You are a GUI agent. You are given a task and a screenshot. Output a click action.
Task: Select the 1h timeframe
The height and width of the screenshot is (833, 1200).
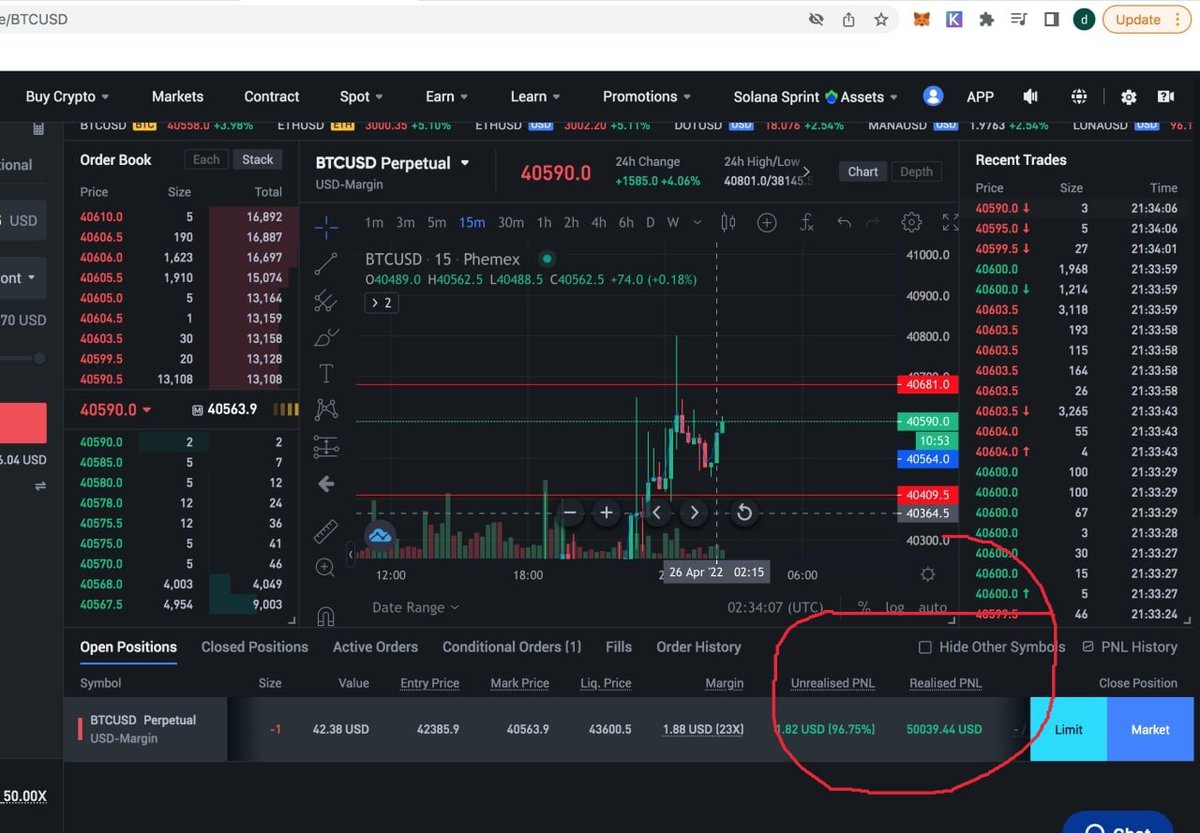tap(544, 222)
